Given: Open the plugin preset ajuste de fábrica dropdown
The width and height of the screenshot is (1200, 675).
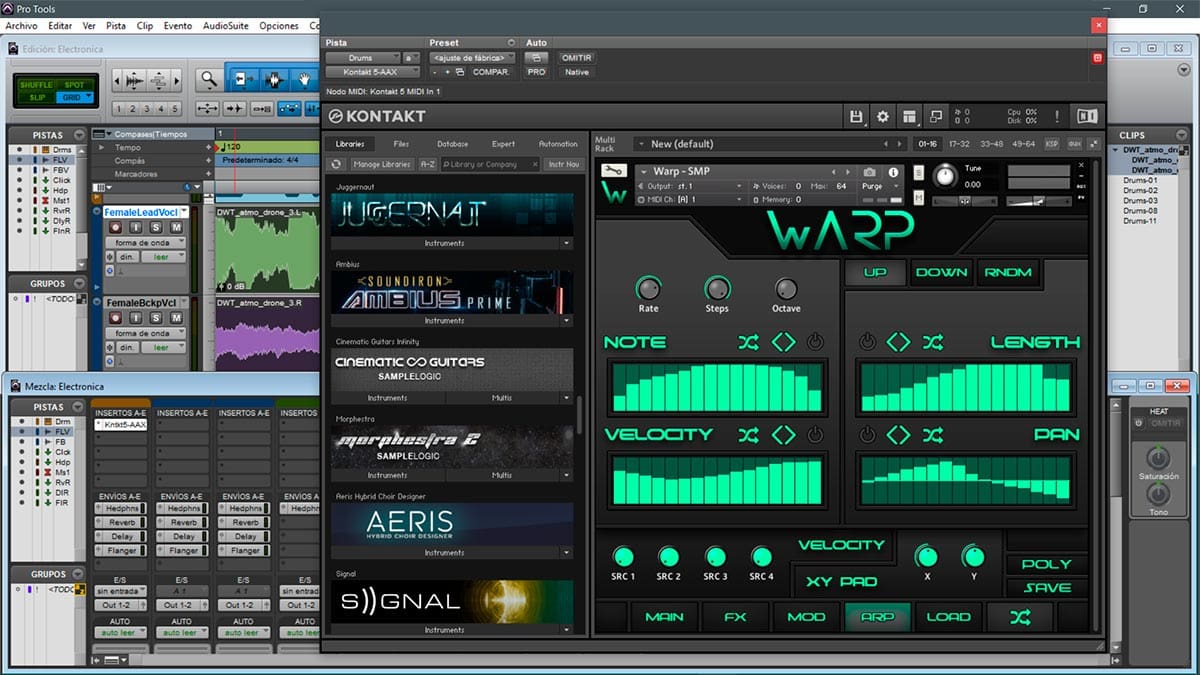Looking at the screenshot, I should (x=472, y=58).
